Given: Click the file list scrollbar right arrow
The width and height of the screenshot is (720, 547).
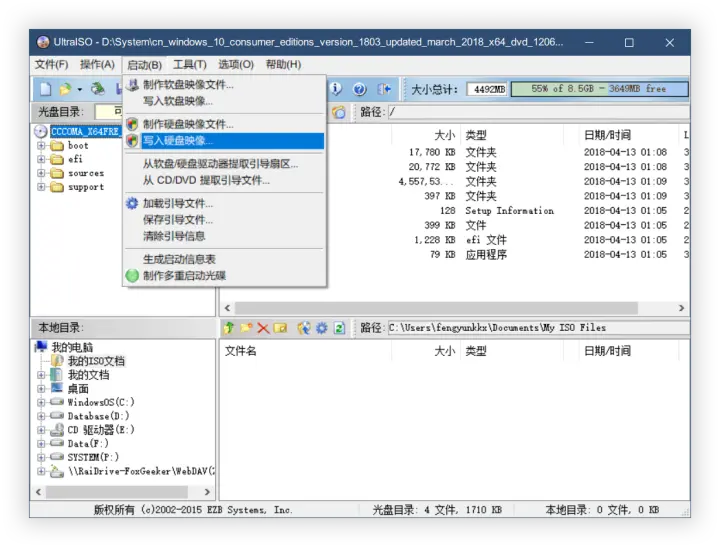Looking at the screenshot, I should click(681, 308).
